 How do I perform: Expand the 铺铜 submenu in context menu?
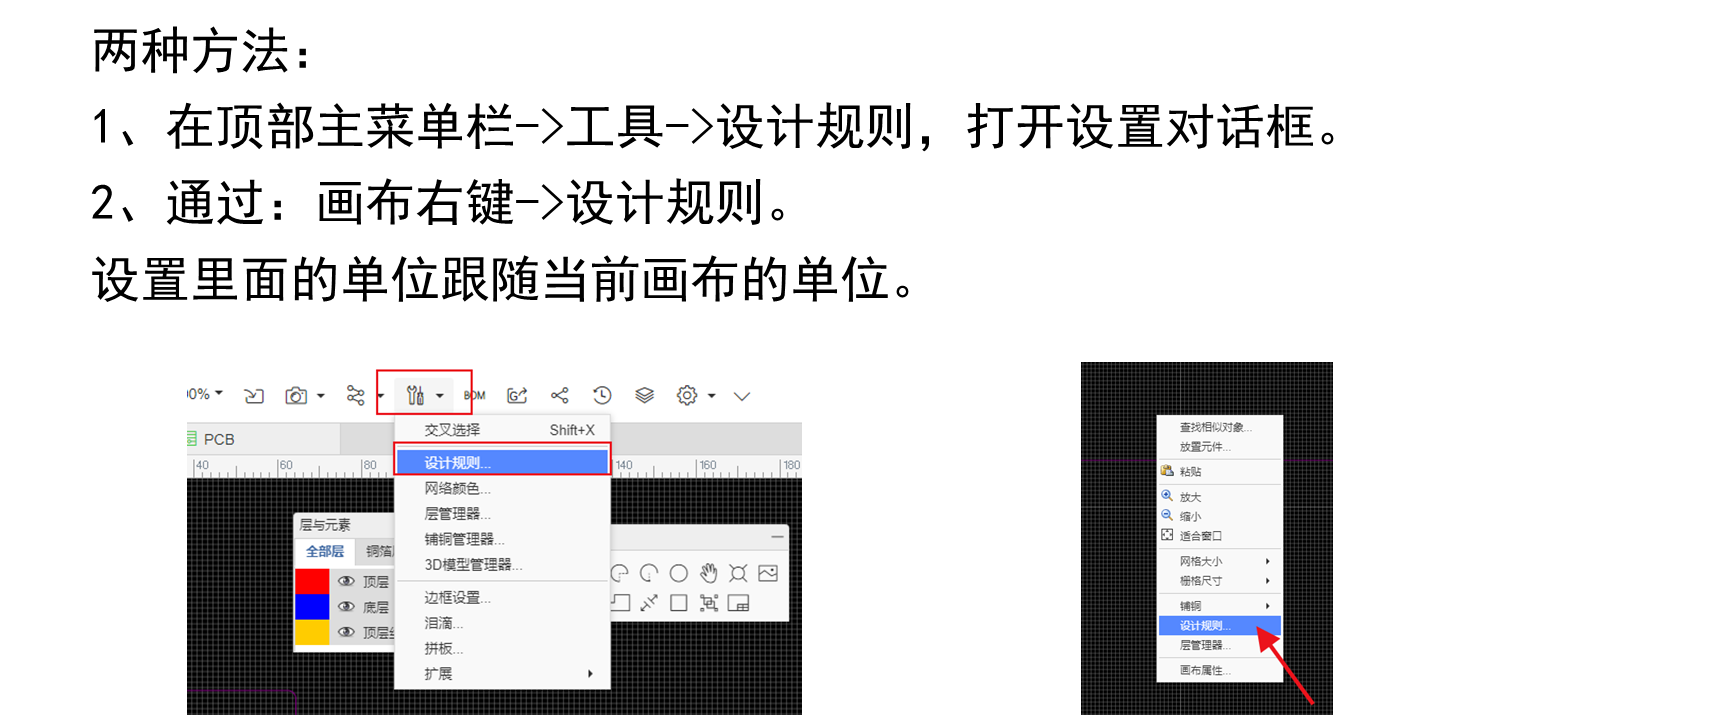pyautogui.click(x=1268, y=606)
